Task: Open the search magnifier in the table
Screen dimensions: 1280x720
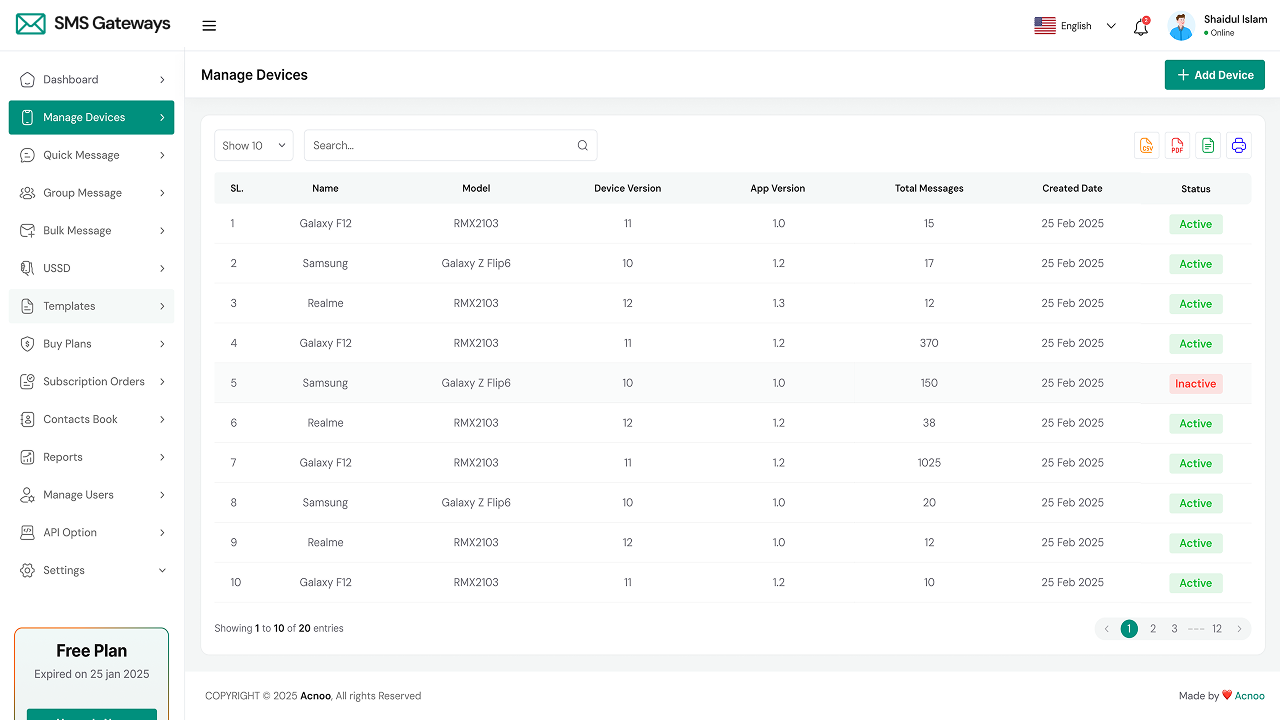Action: click(582, 145)
